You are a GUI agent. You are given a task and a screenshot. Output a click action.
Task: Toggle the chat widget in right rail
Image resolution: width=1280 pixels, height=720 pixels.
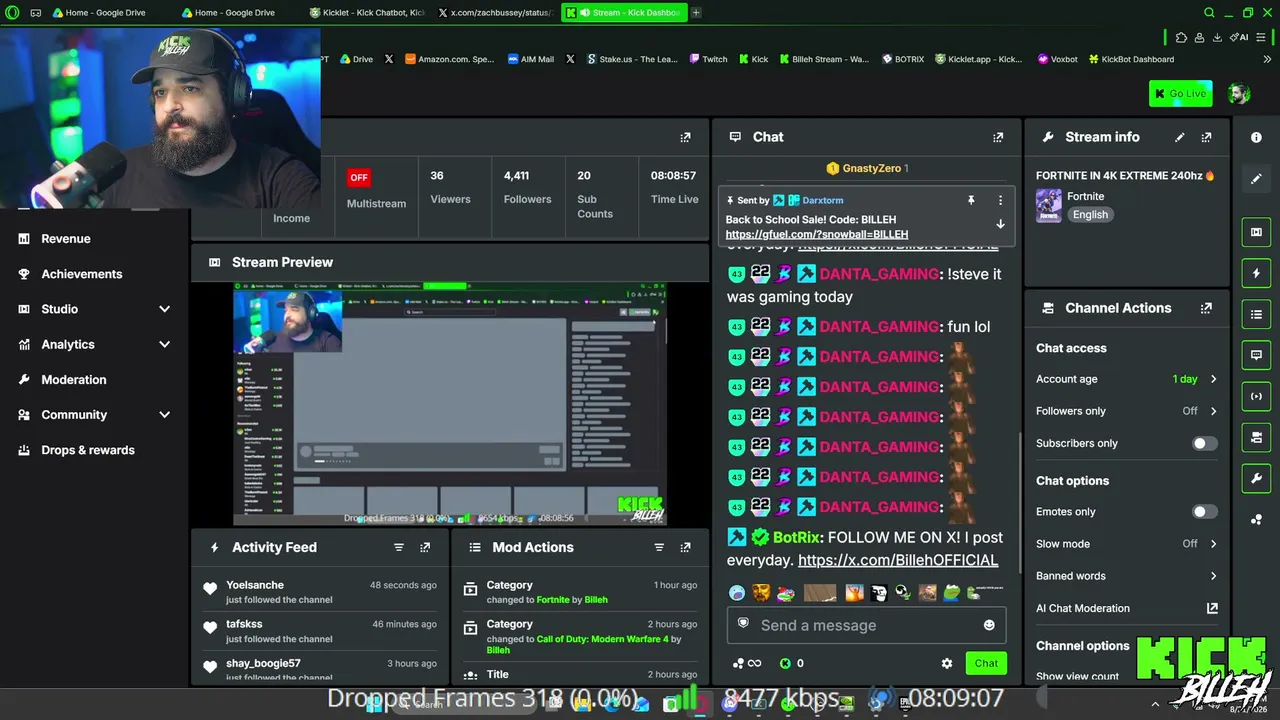[1256, 355]
